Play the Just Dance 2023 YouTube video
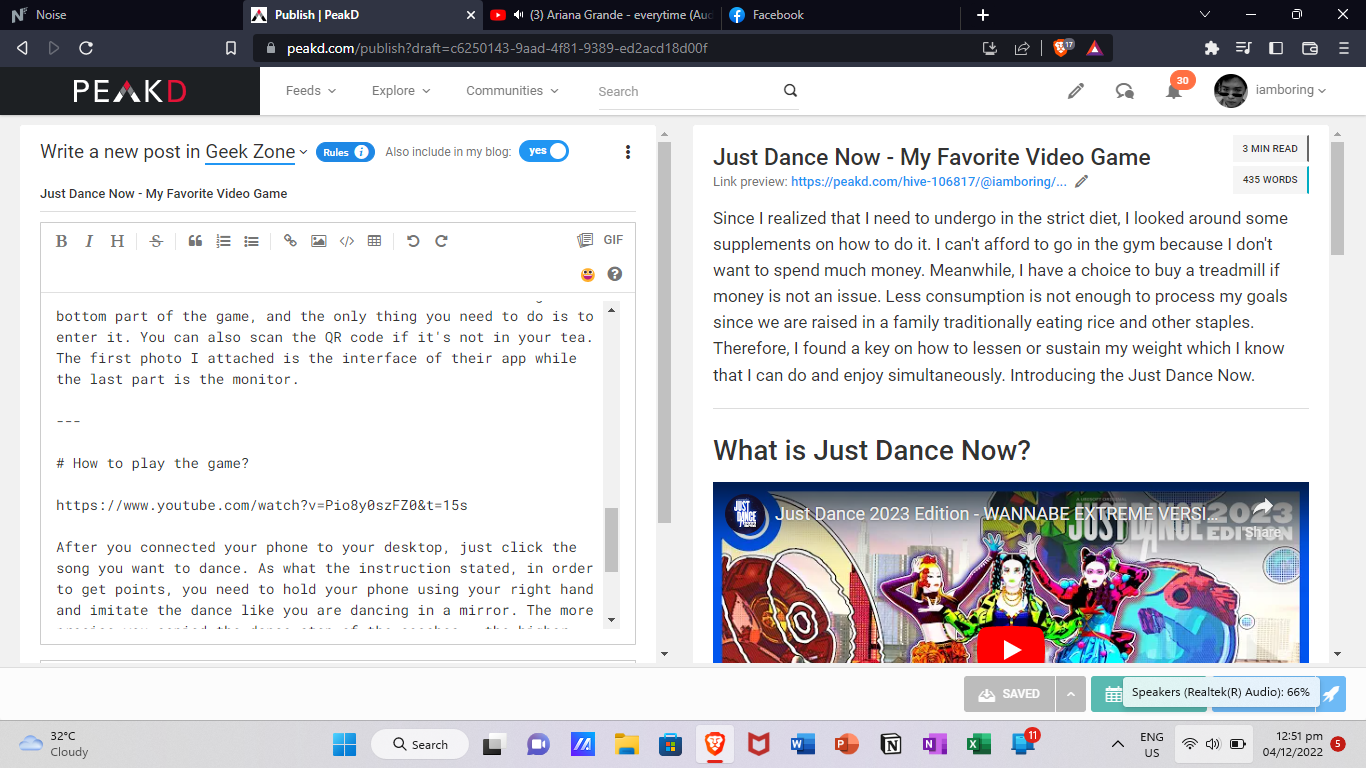 point(1011,650)
